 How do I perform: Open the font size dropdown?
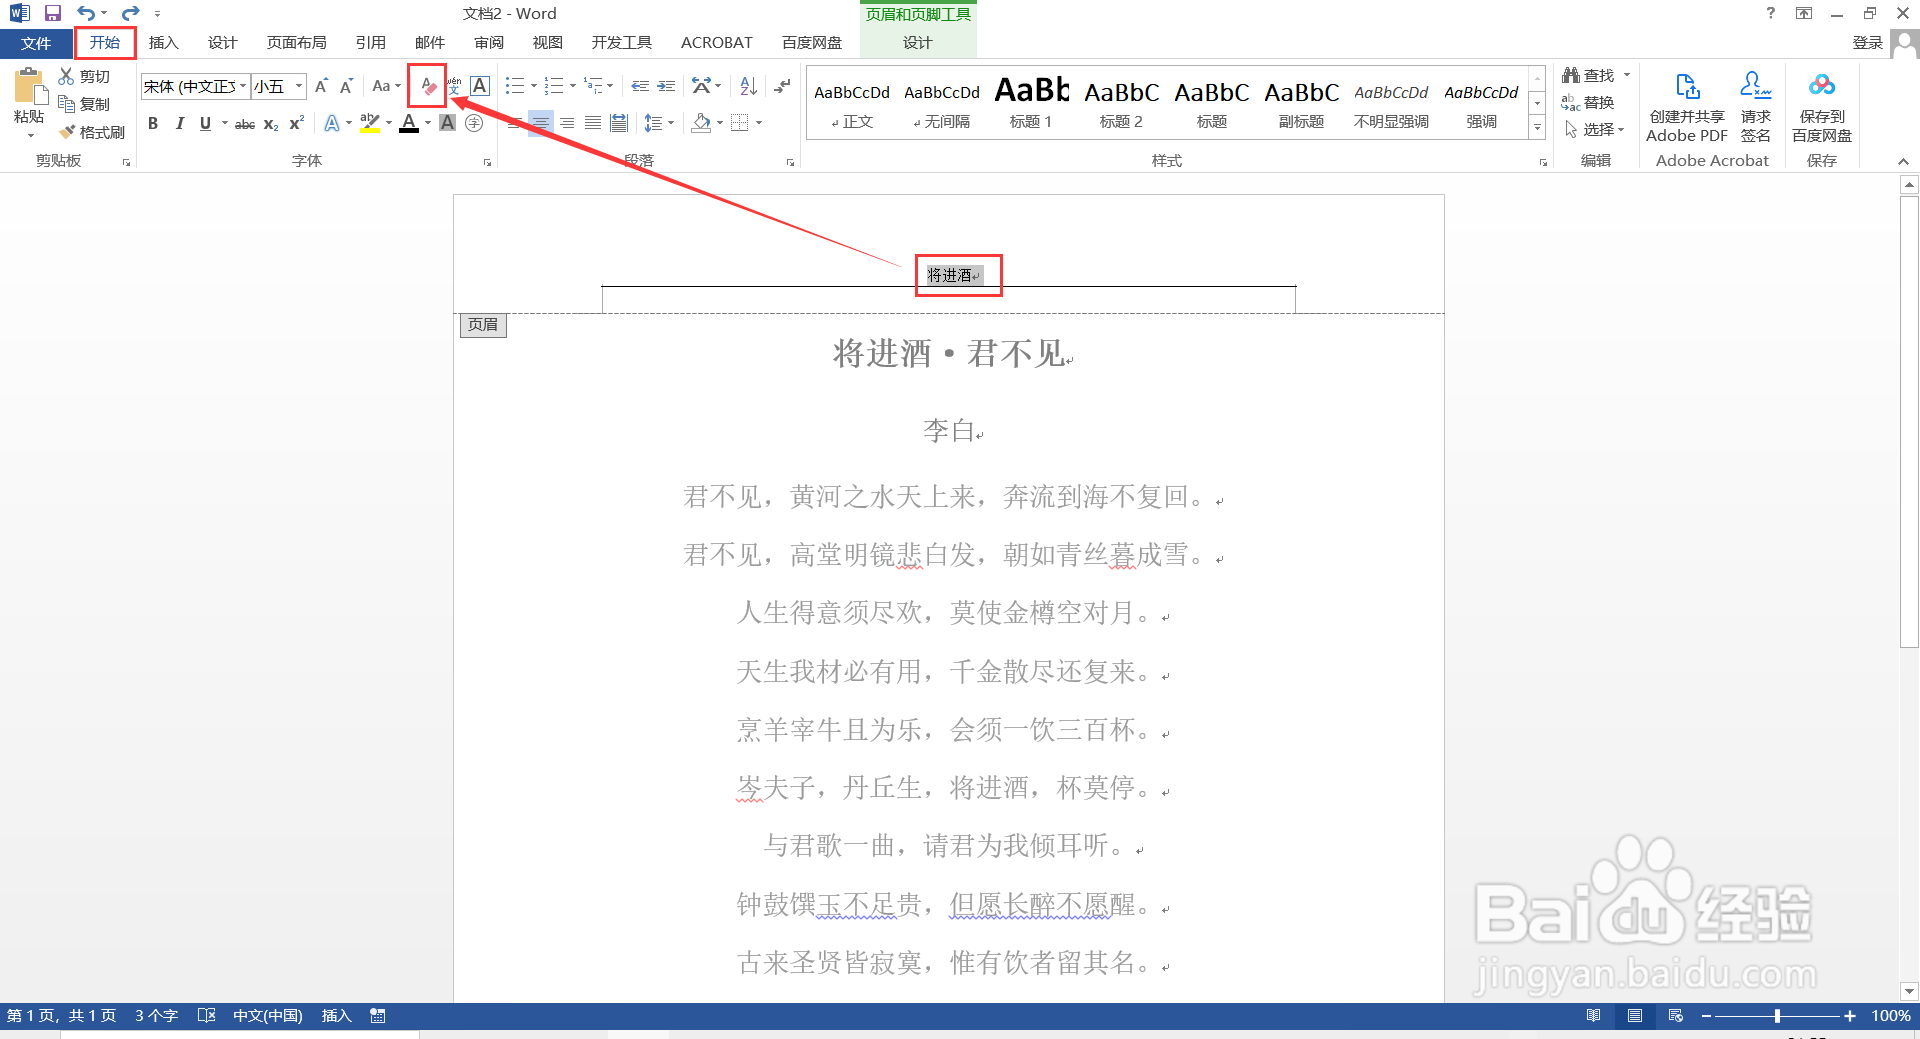[296, 86]
